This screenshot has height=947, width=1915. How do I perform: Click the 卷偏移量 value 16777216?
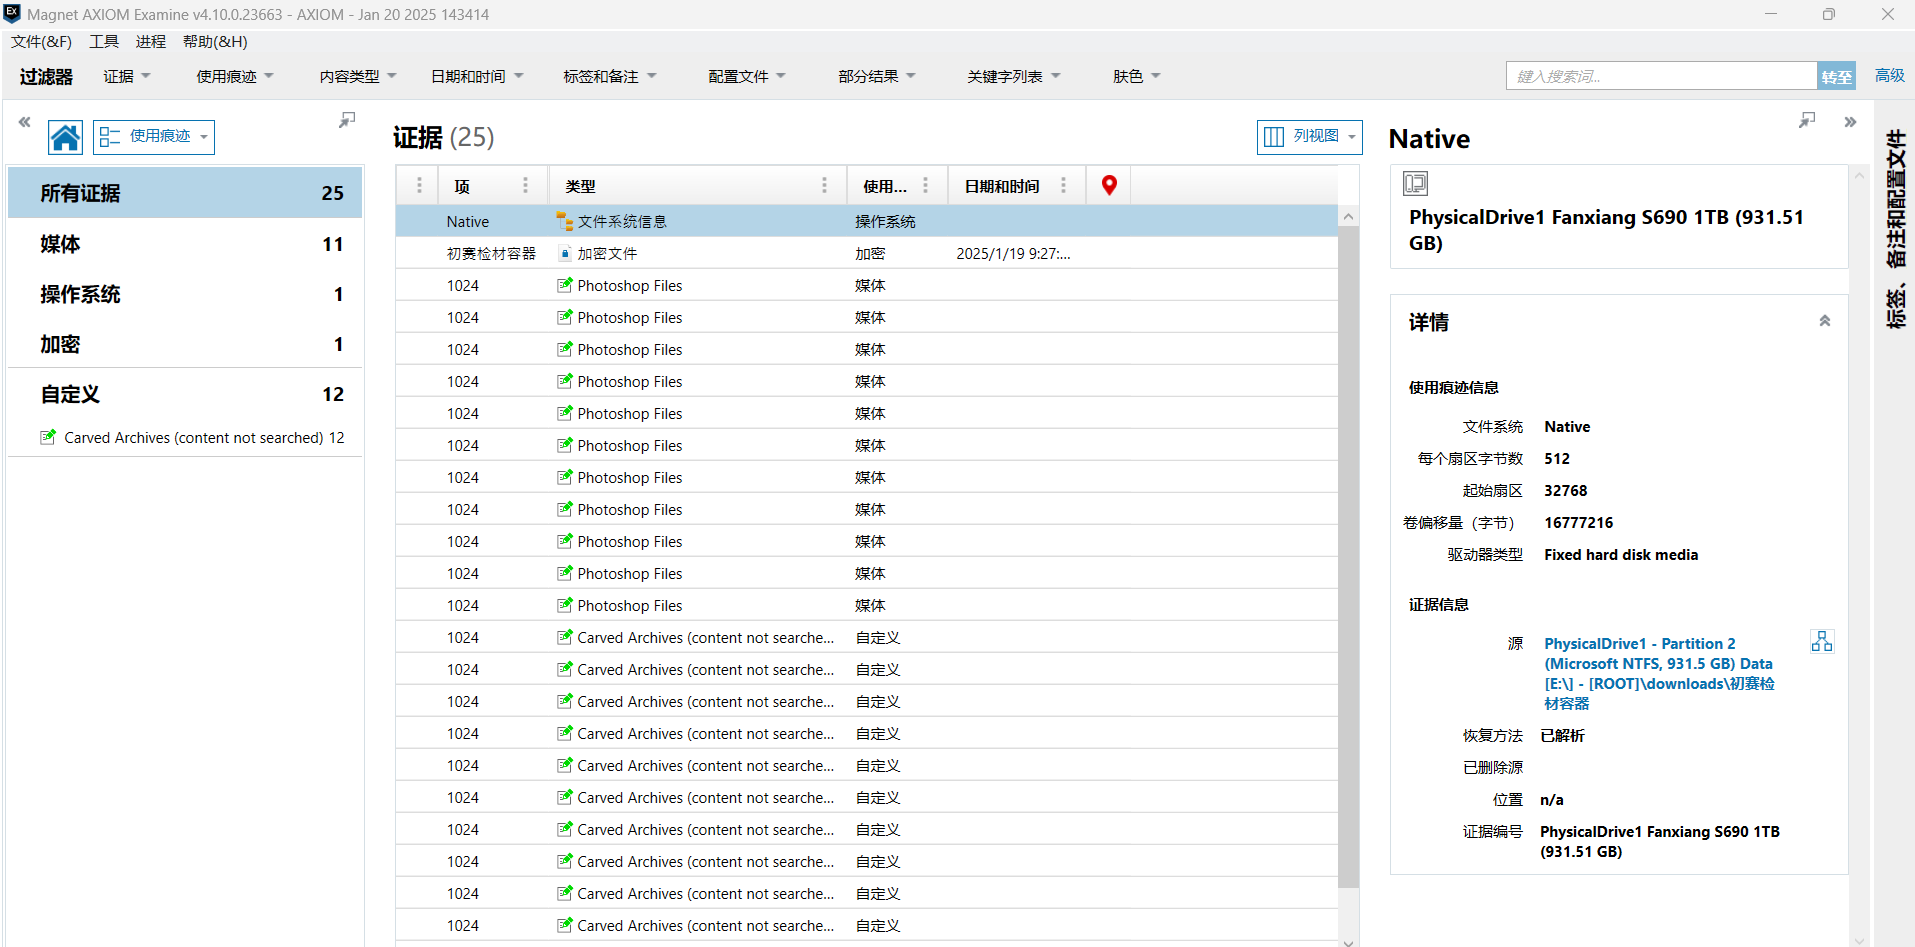tap(1578, 522)
